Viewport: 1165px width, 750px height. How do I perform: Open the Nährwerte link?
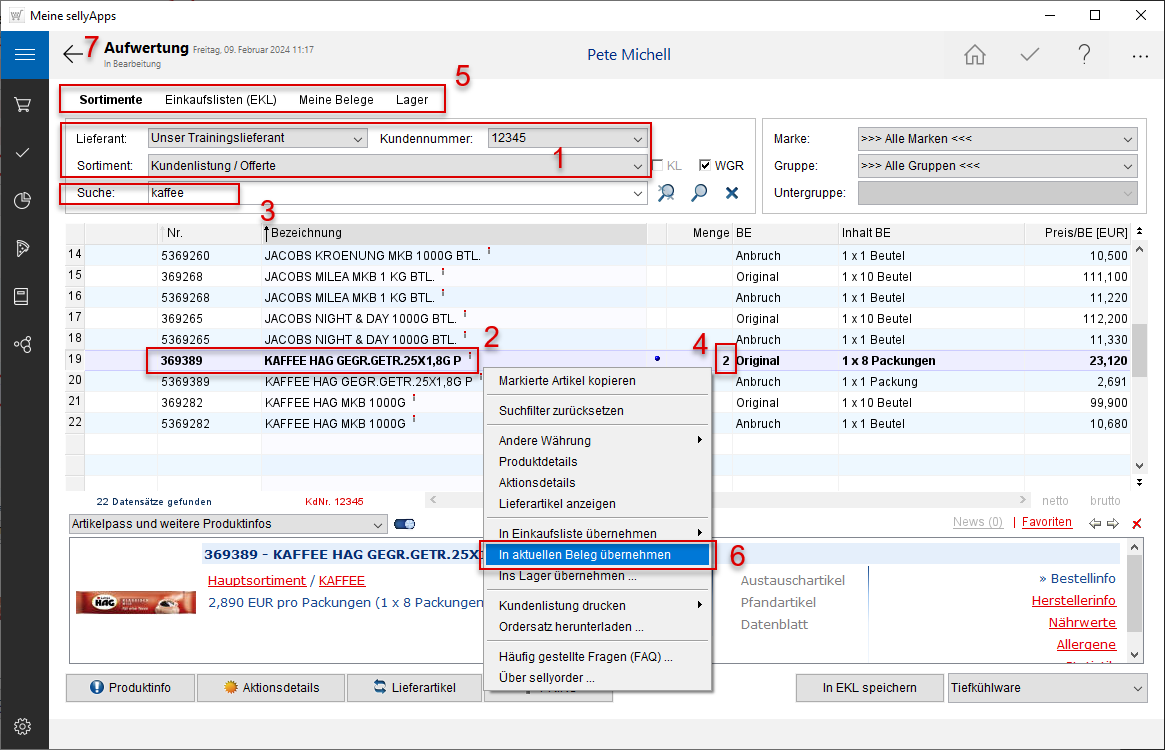click(x=1082, y=623)
